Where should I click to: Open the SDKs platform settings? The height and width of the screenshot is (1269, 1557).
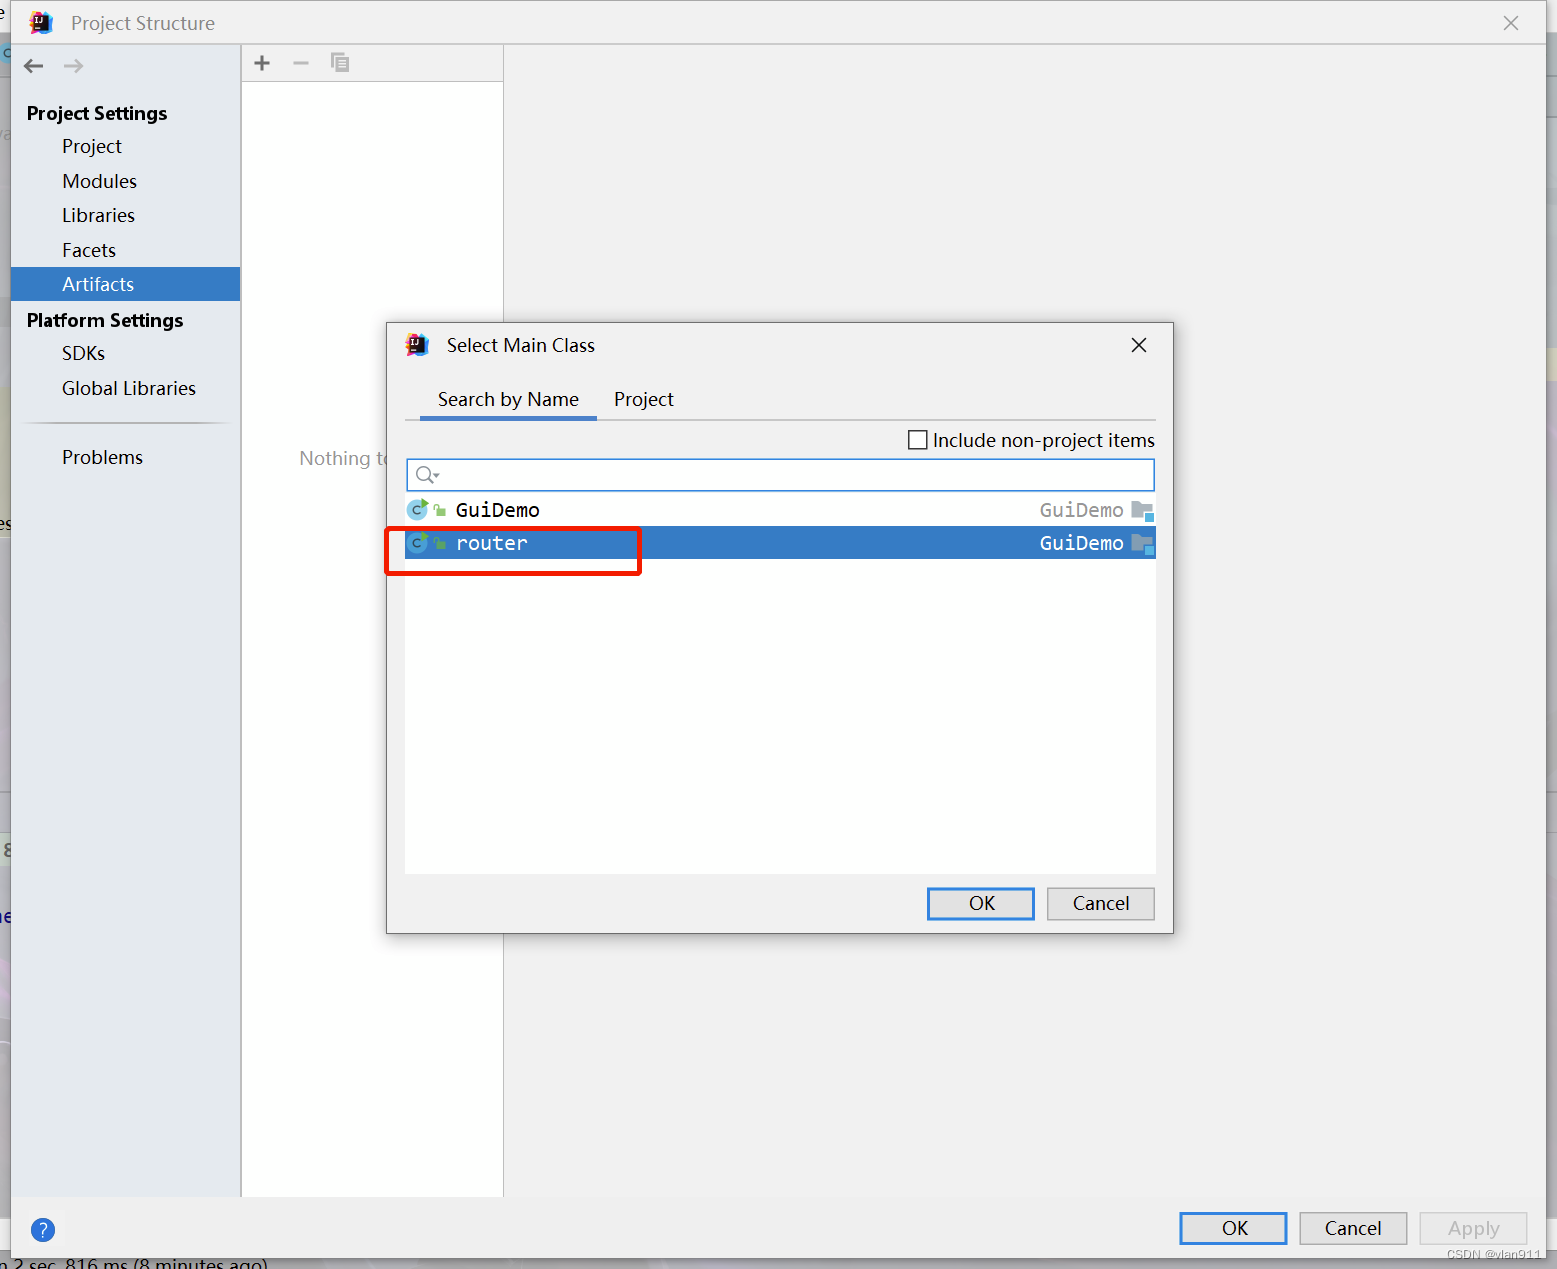(x=83, y=353)
